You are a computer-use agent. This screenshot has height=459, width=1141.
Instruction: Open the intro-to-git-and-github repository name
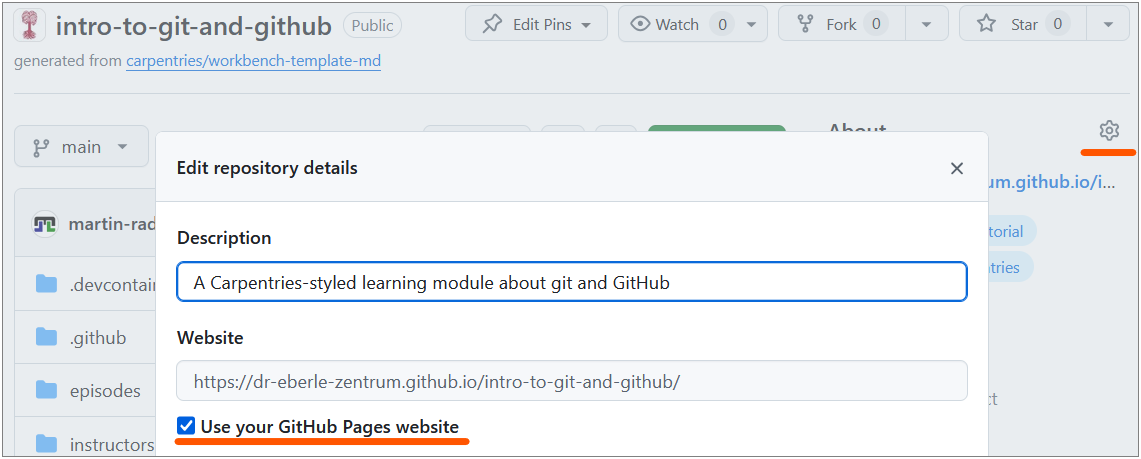pyautogui.click(x=194, y=26)
